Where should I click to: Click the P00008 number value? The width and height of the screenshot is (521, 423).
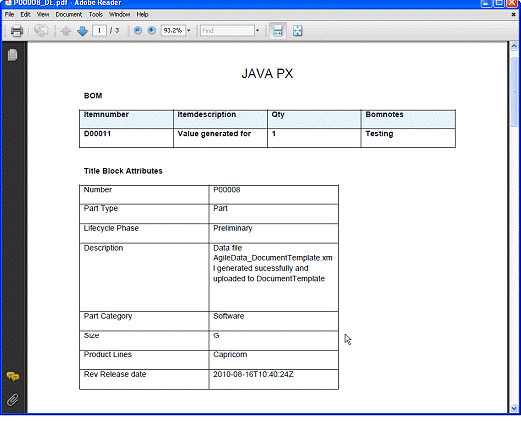tap(227, 190)
